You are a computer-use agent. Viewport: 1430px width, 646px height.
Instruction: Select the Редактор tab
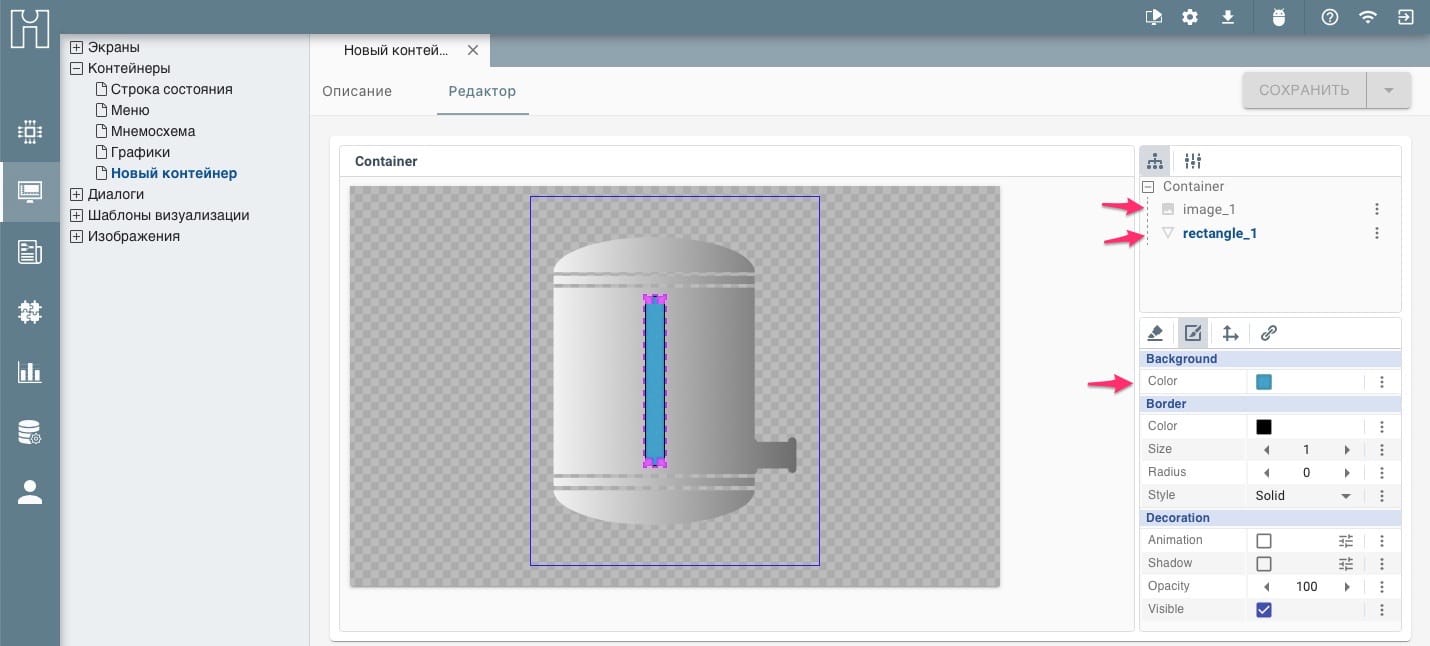[482, 91]
